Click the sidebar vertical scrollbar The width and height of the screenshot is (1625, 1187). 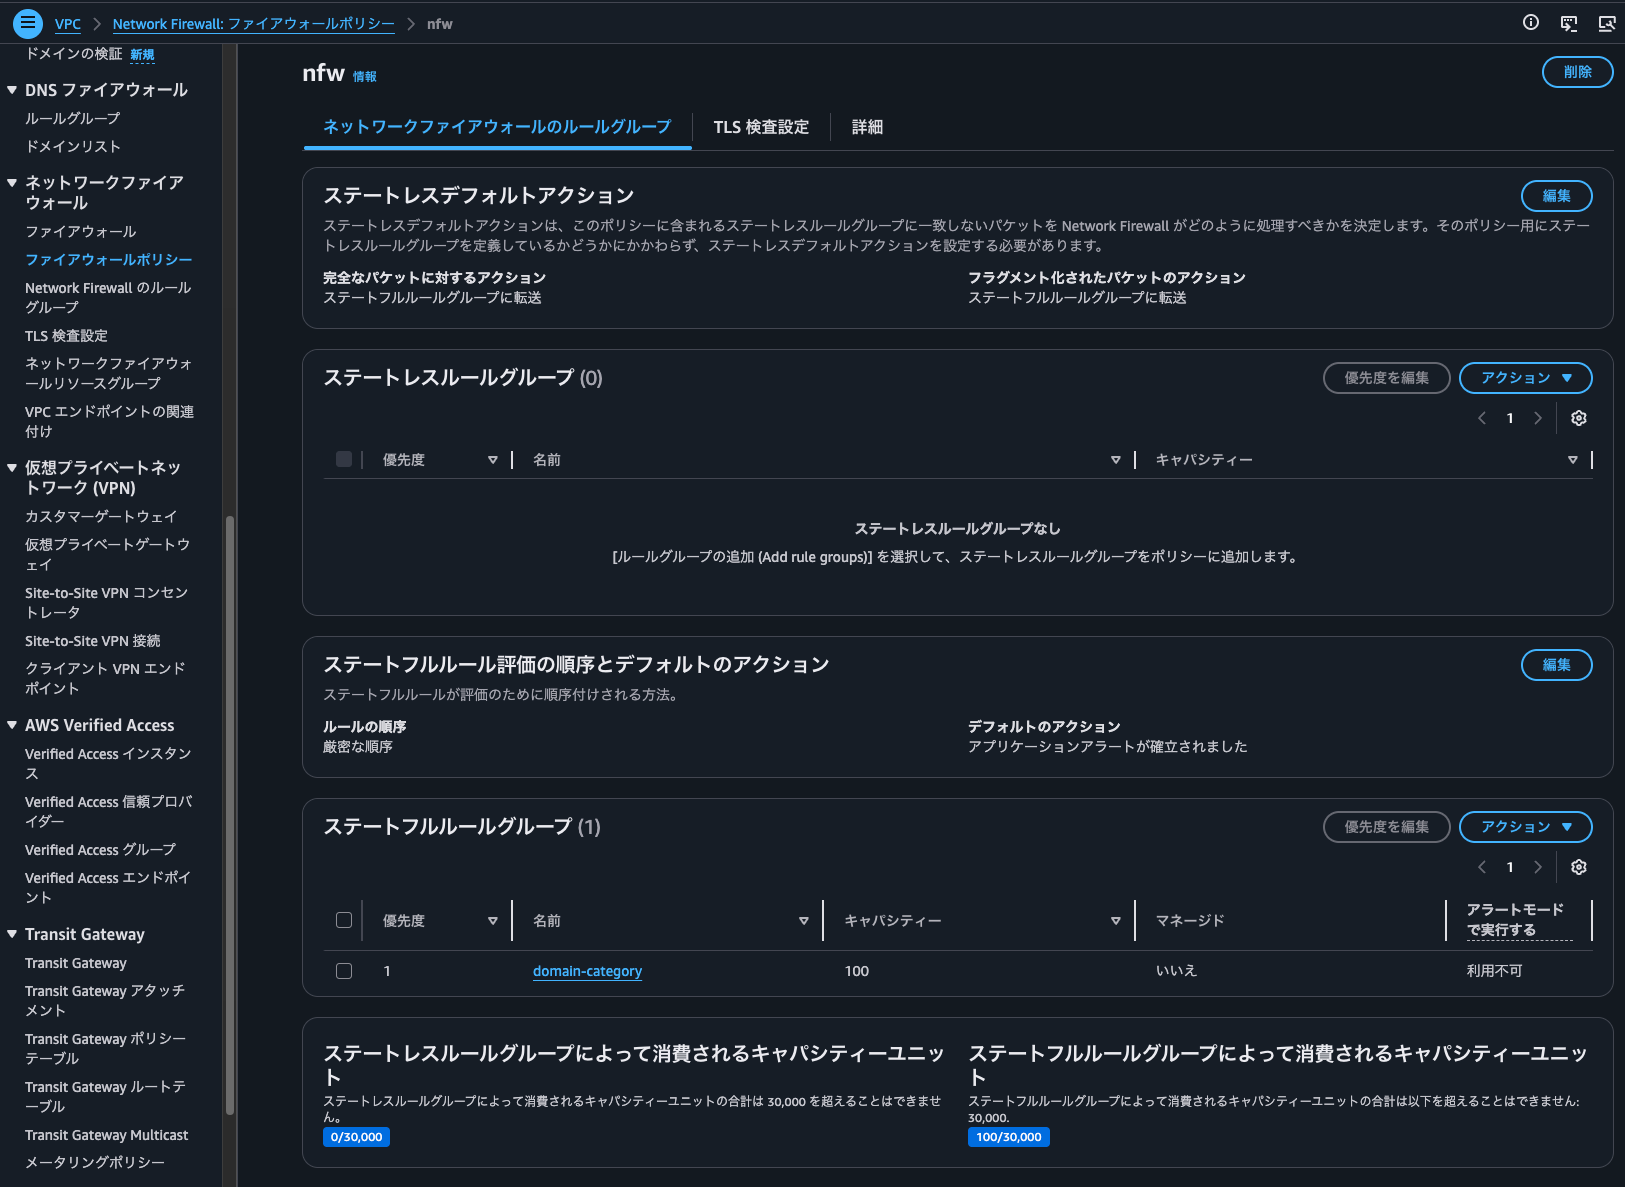(230, 800)
